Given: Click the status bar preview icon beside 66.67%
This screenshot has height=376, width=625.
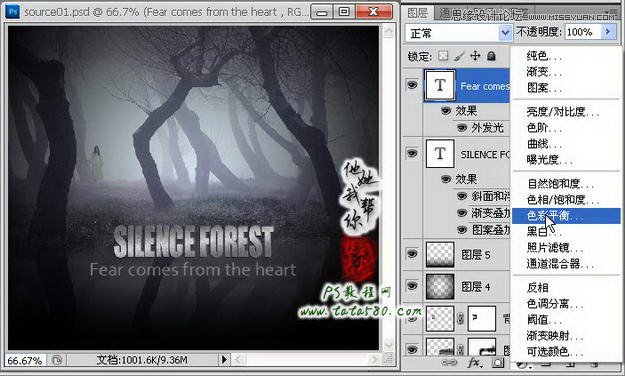Looking at the screenshot, I should (x=56, y=360).
